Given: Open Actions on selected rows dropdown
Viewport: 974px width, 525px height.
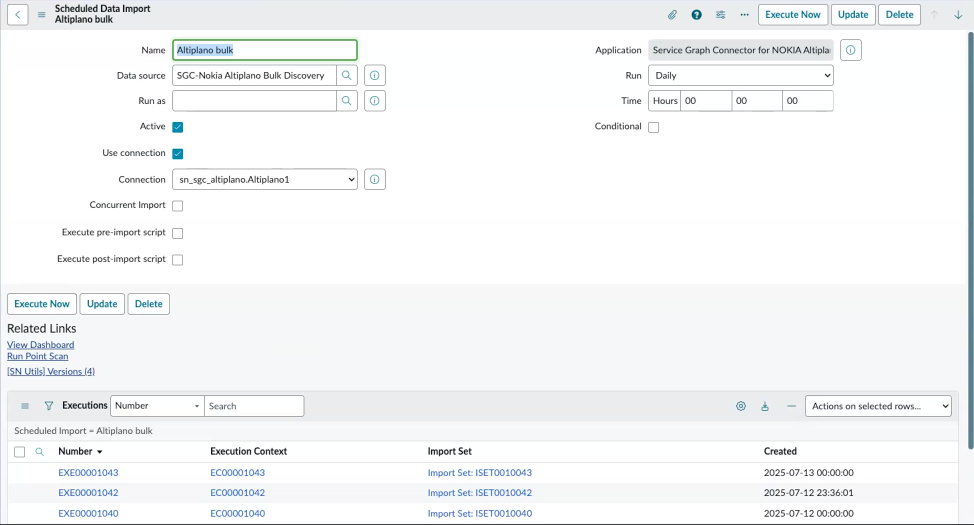Looking at the screenshot, I should click(x=878, y=406).
